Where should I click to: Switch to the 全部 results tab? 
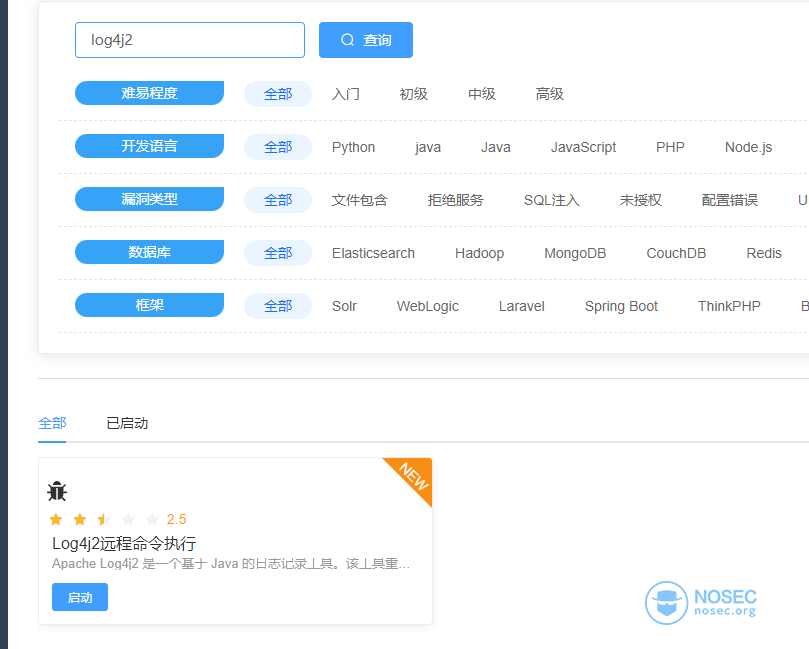tap(52, 424)
